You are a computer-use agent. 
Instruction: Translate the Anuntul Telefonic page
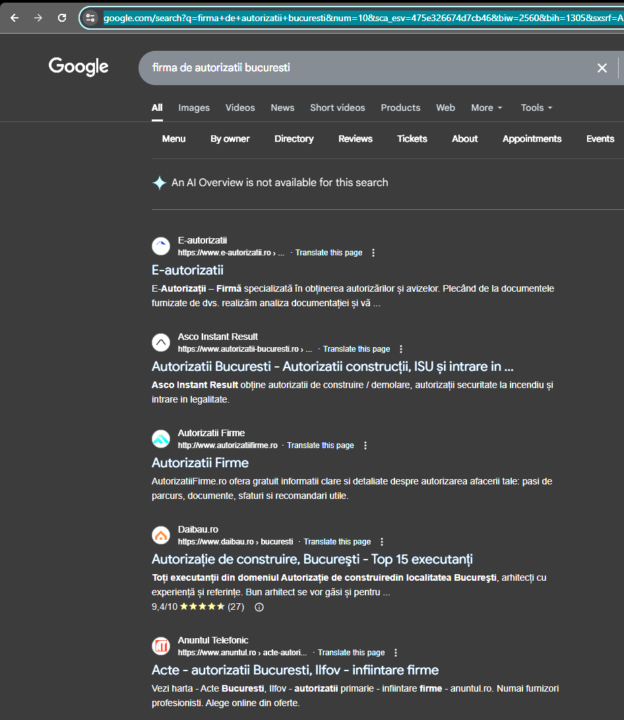point(351,652)
